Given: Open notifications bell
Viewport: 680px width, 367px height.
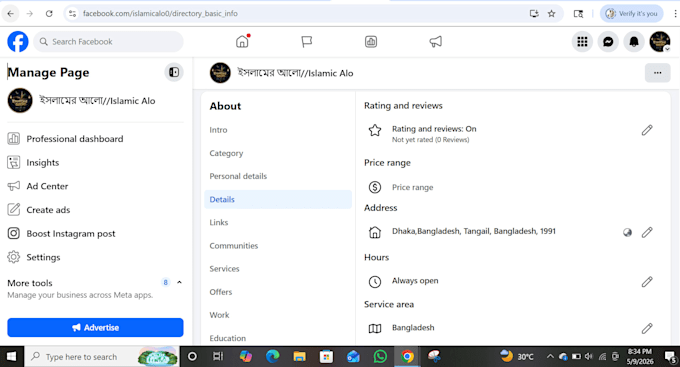Looking at the screenshot, I should click(634, 42).
